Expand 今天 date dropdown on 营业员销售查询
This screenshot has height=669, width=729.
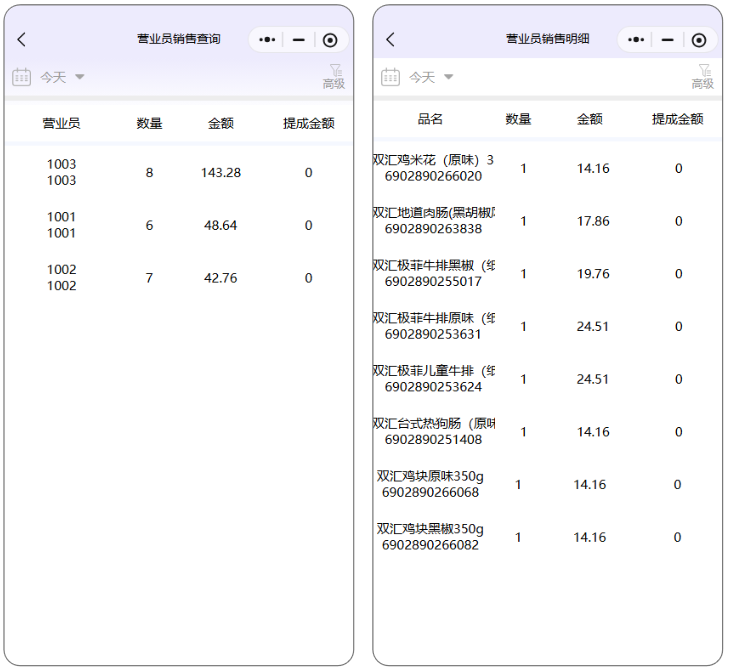tap(63, 77)
